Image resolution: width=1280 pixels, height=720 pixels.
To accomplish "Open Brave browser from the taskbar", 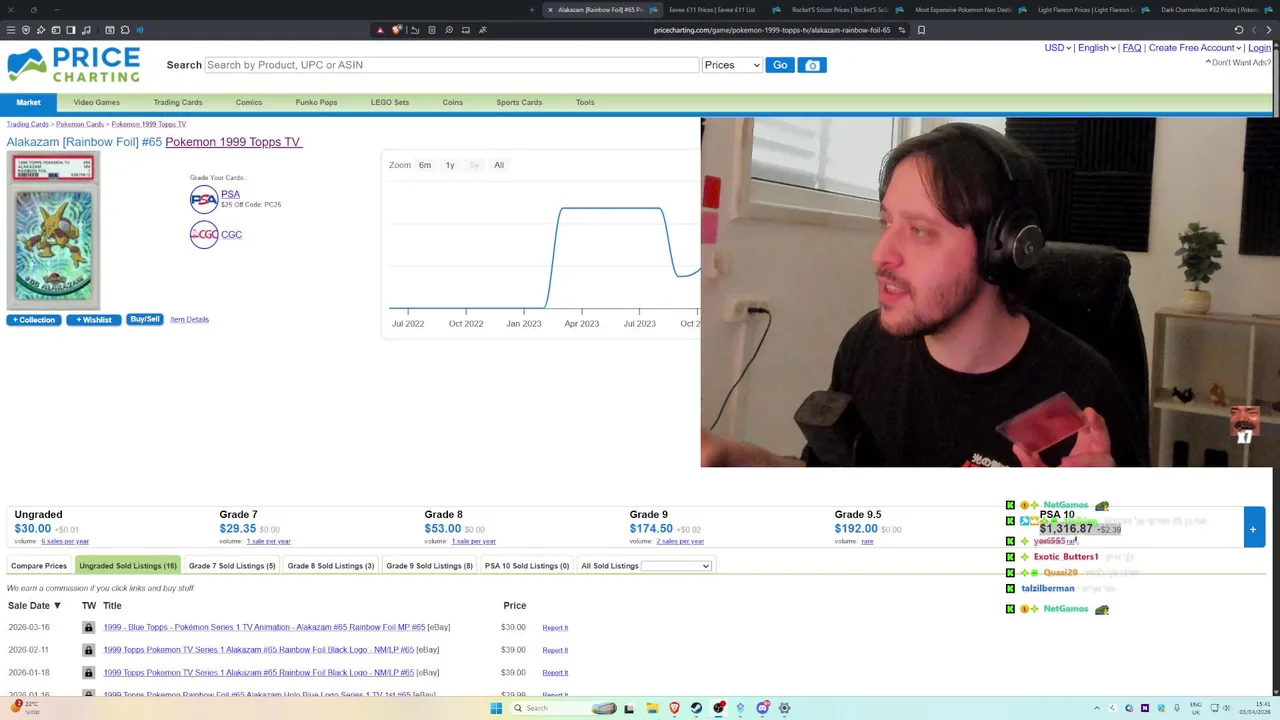I will pos(674,708).
